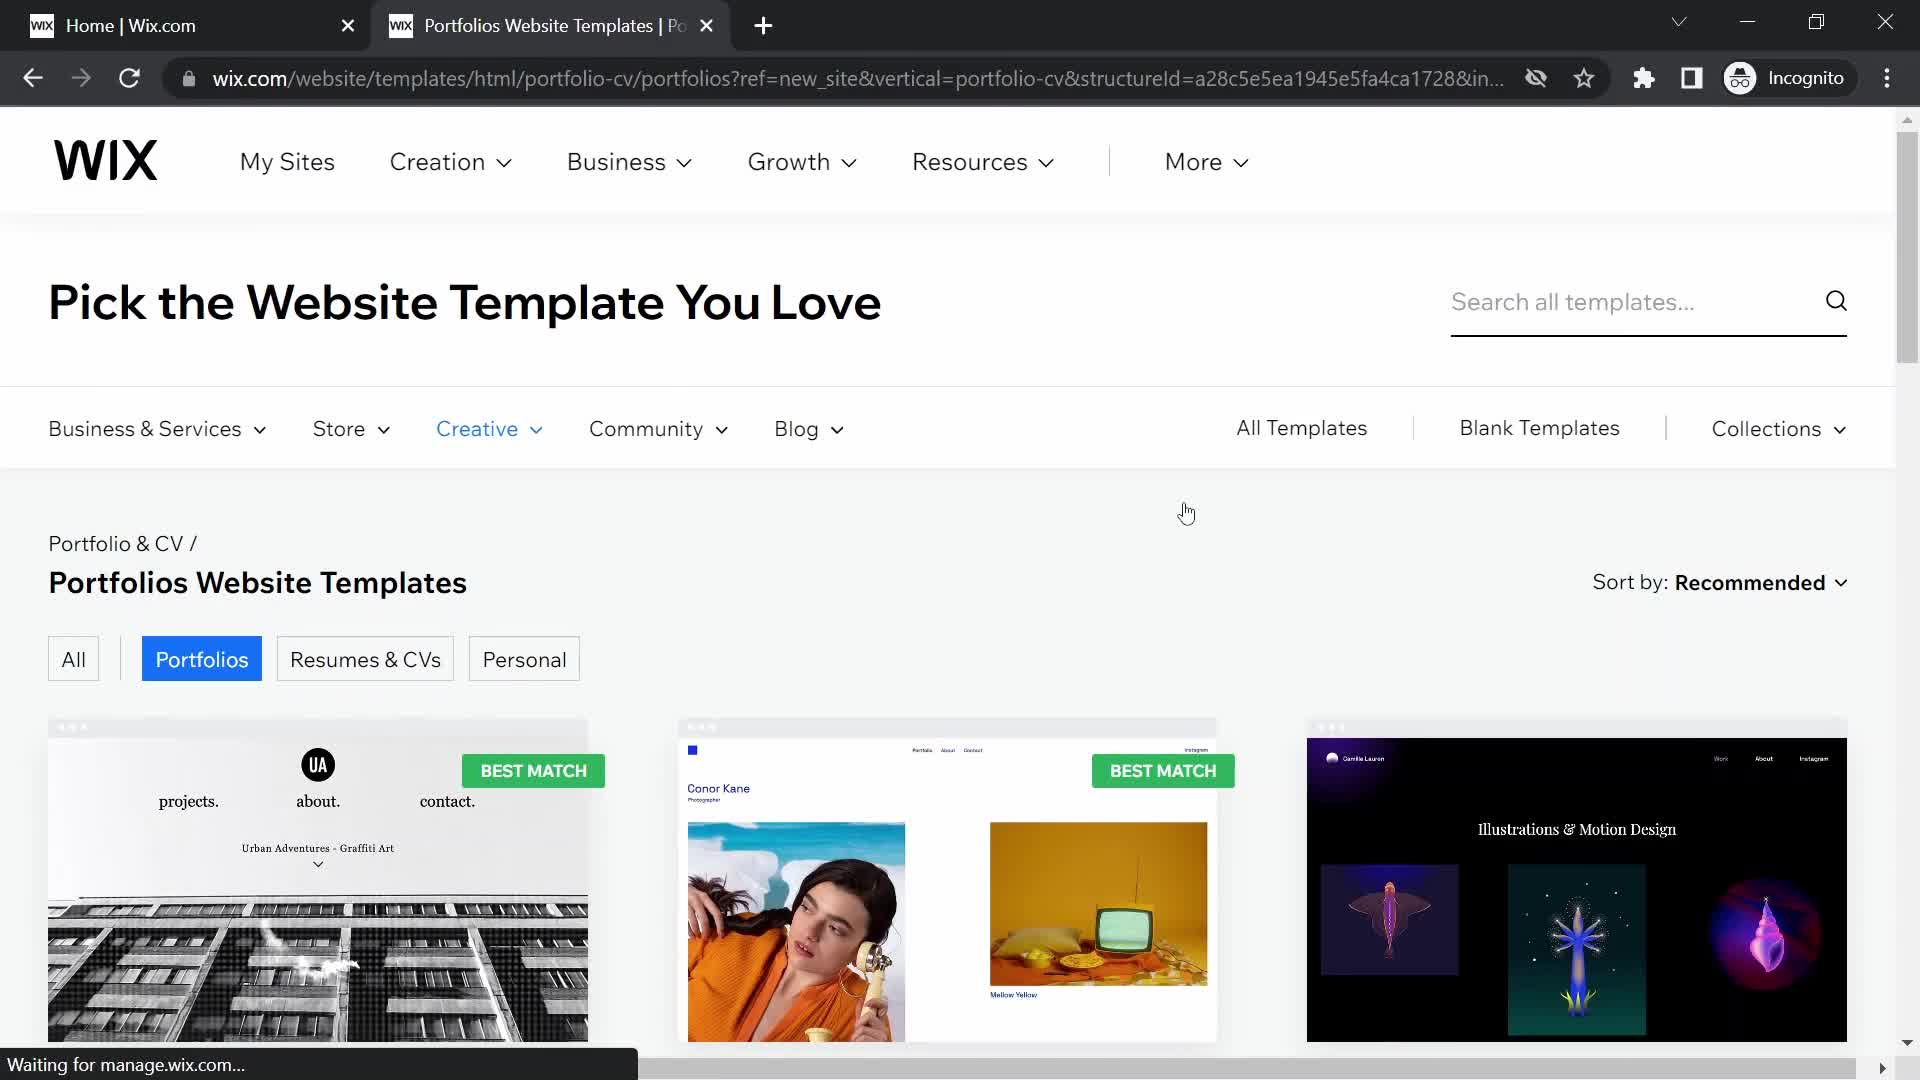Viewport: 1920px width, 1080px height.
Task: Click the scroll-right arrow at bottom
Action: (1882, 1068)
